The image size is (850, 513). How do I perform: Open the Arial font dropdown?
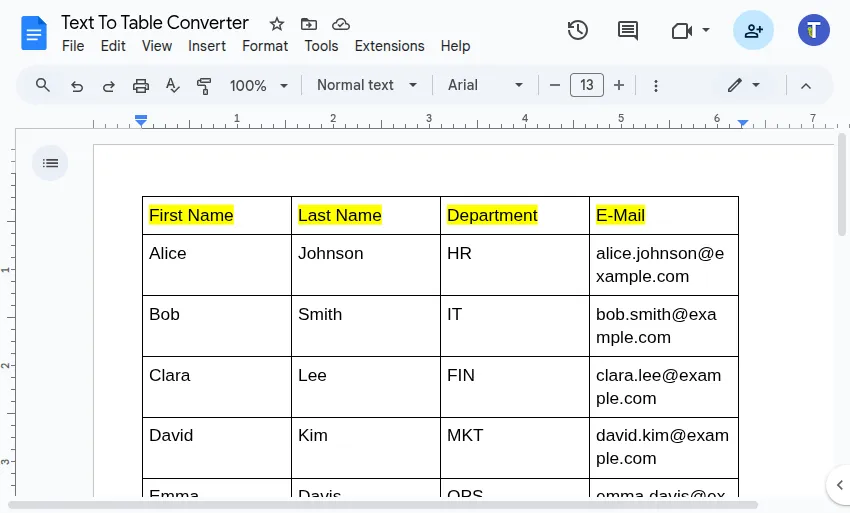click(485, 85)
